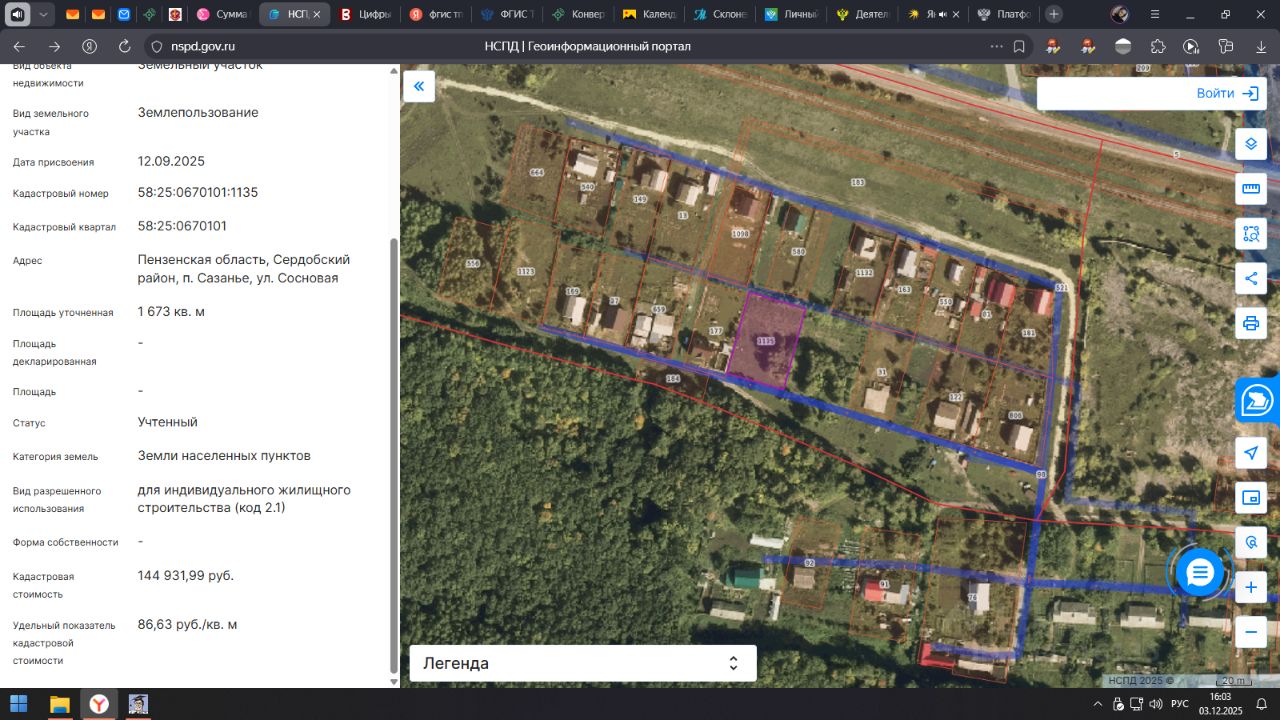
Task: Click the Земли населенных пунктов value
Action: click(x=224, y=456)
